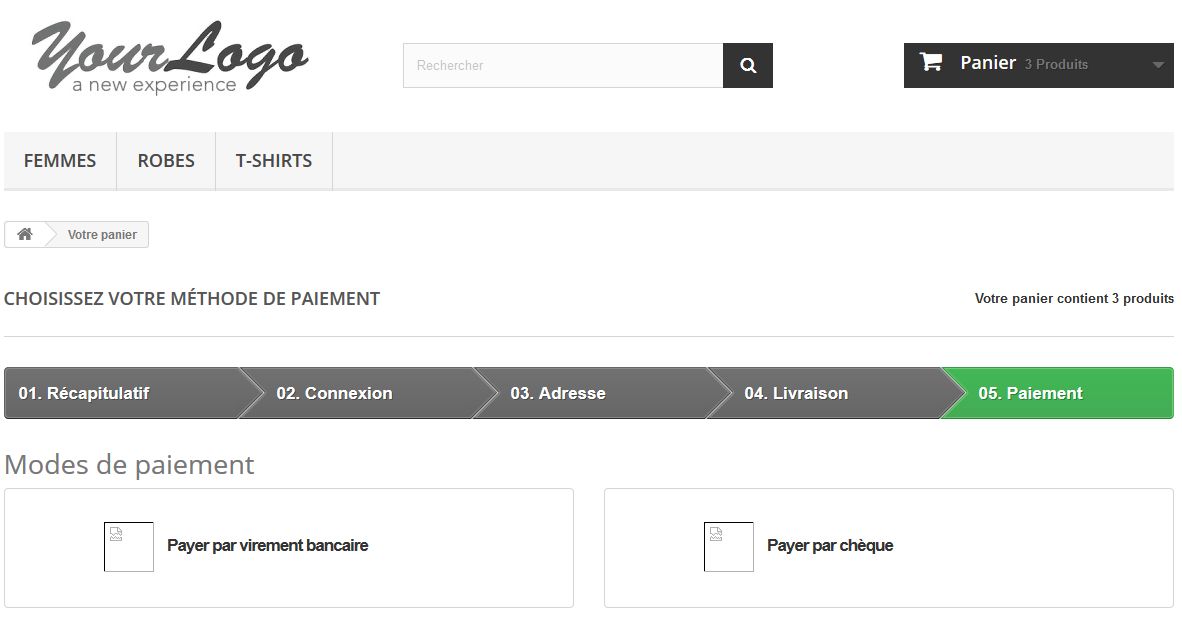Click the magnifier search button
The image size is (1182, 618).
pyautogui.click(x=747, y=66)
